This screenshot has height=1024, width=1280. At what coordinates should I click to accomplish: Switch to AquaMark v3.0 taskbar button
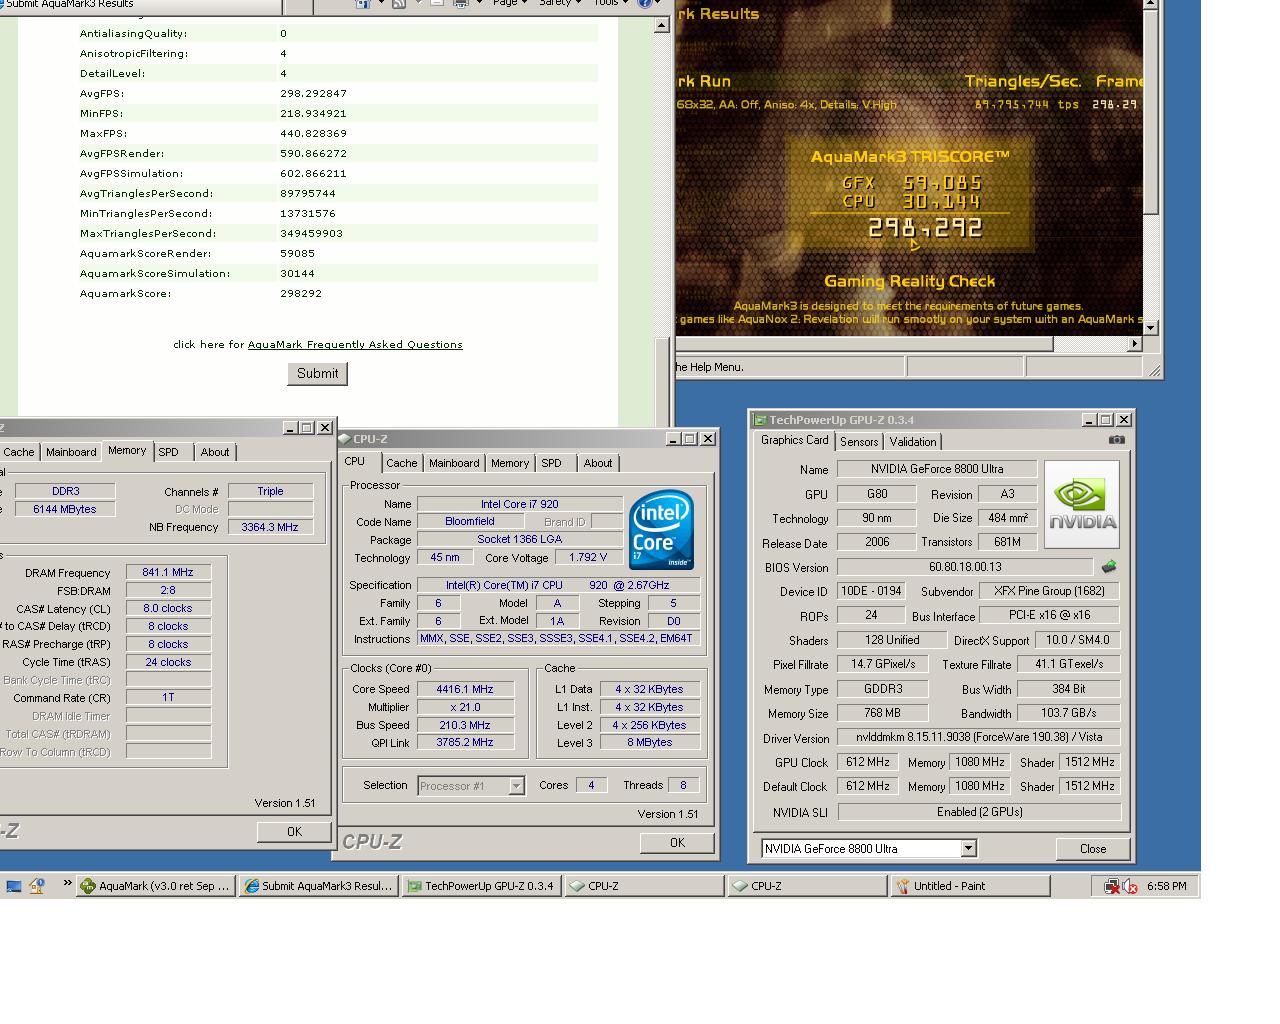tap(156, 886)
